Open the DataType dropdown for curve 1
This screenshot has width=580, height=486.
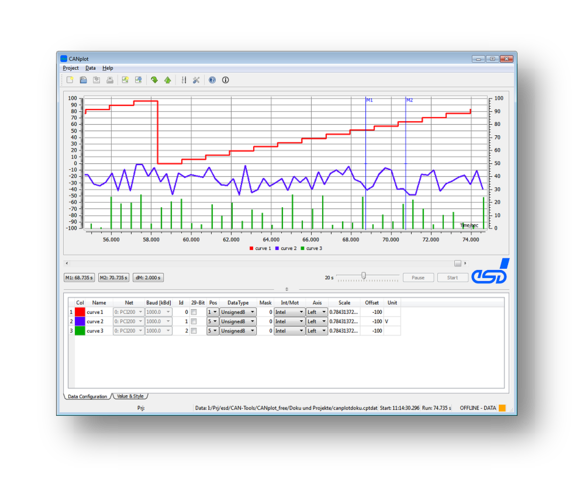[x=238, y=312]
